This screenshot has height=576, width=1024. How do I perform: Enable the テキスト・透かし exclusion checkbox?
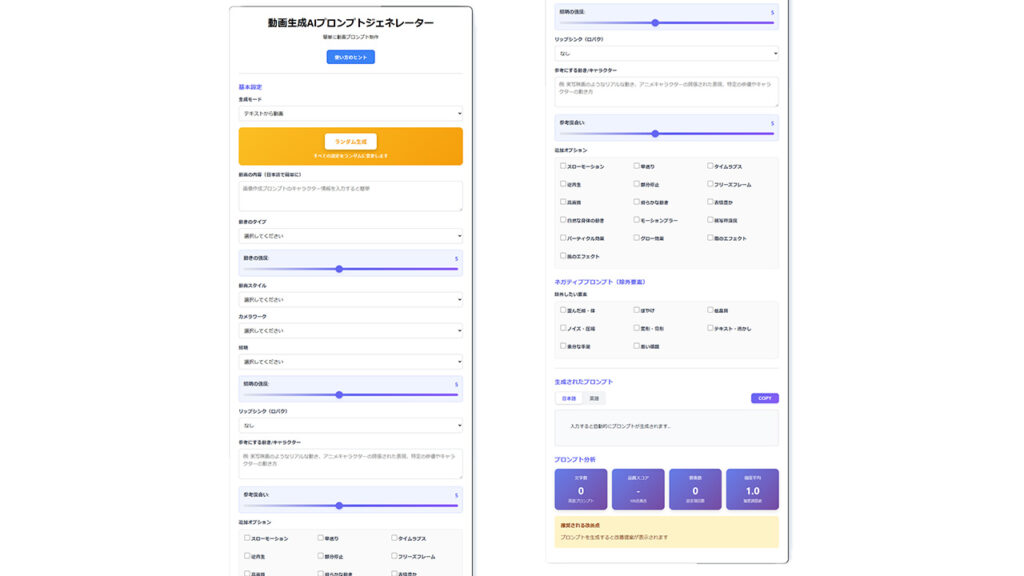[x=711, y=328]
